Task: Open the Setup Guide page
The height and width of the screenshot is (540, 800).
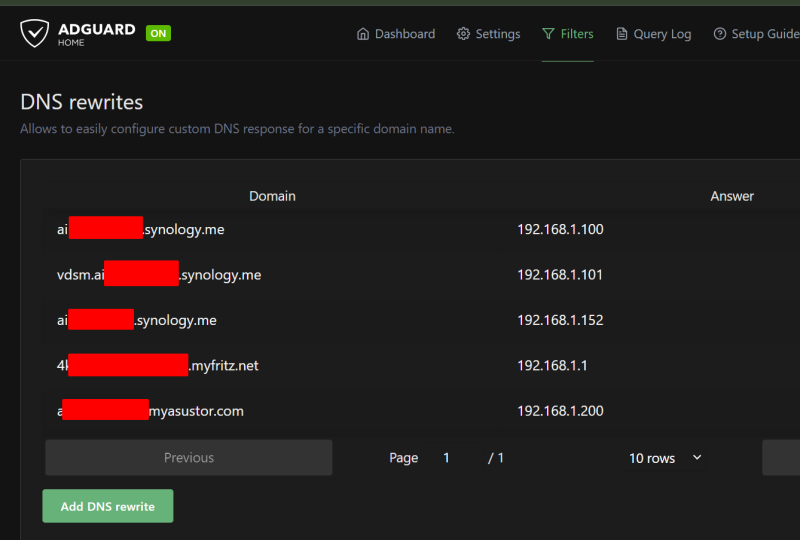Action: pos(757,34)
